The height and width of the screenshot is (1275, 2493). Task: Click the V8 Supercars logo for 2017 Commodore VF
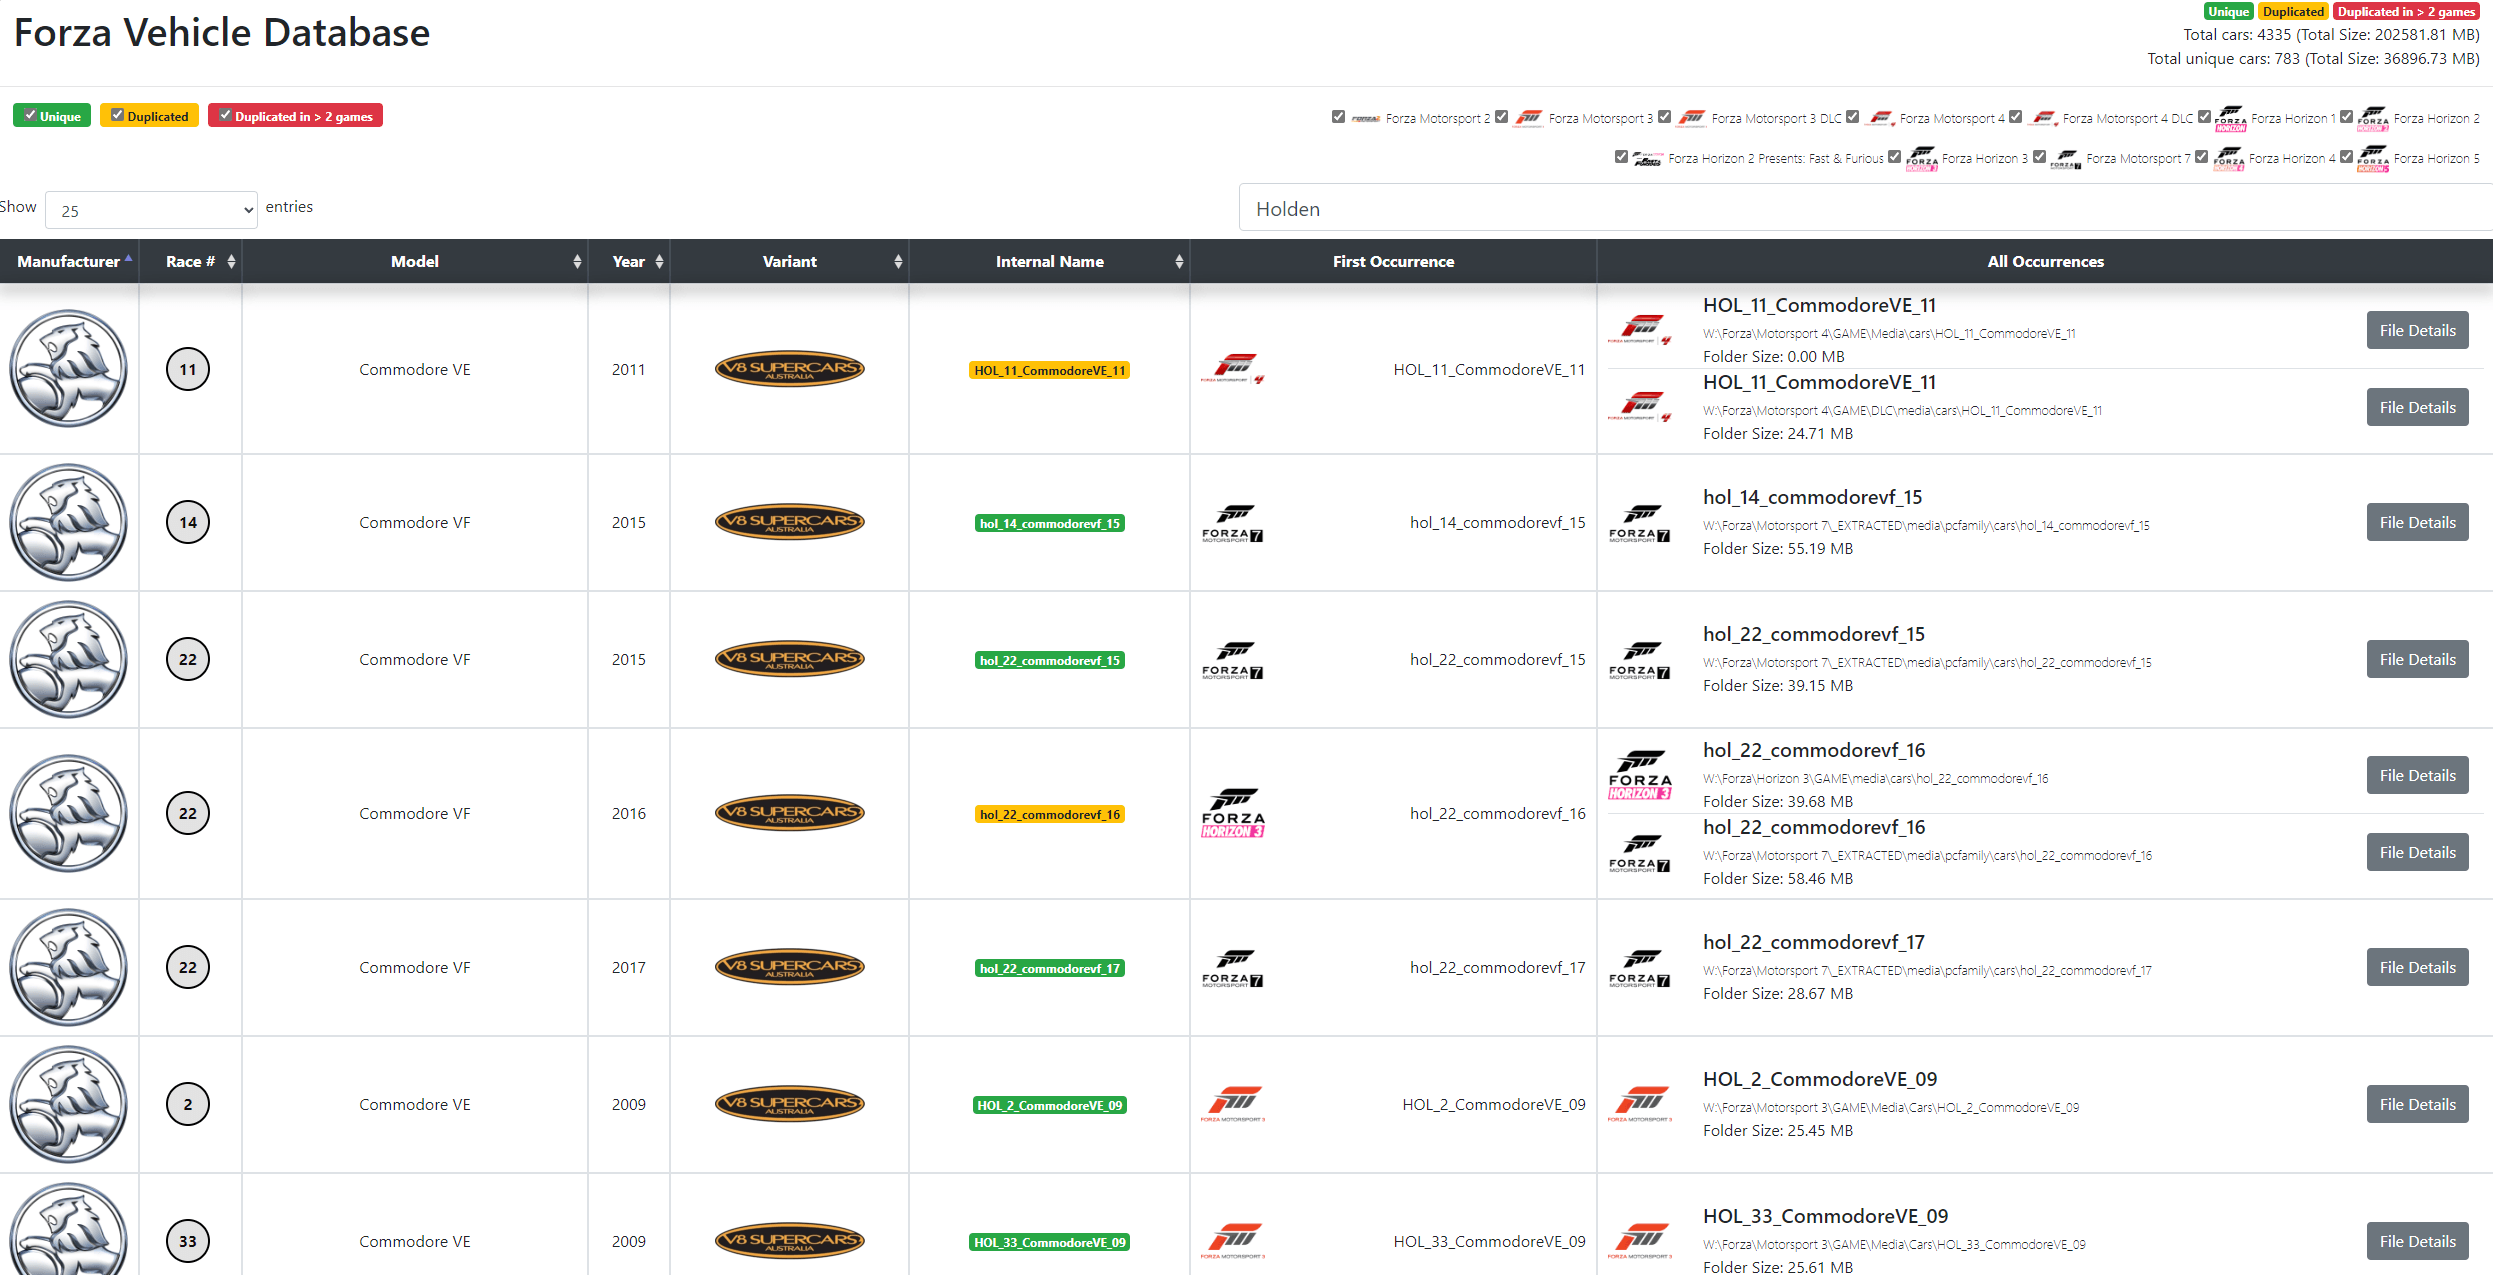[789, 967]
